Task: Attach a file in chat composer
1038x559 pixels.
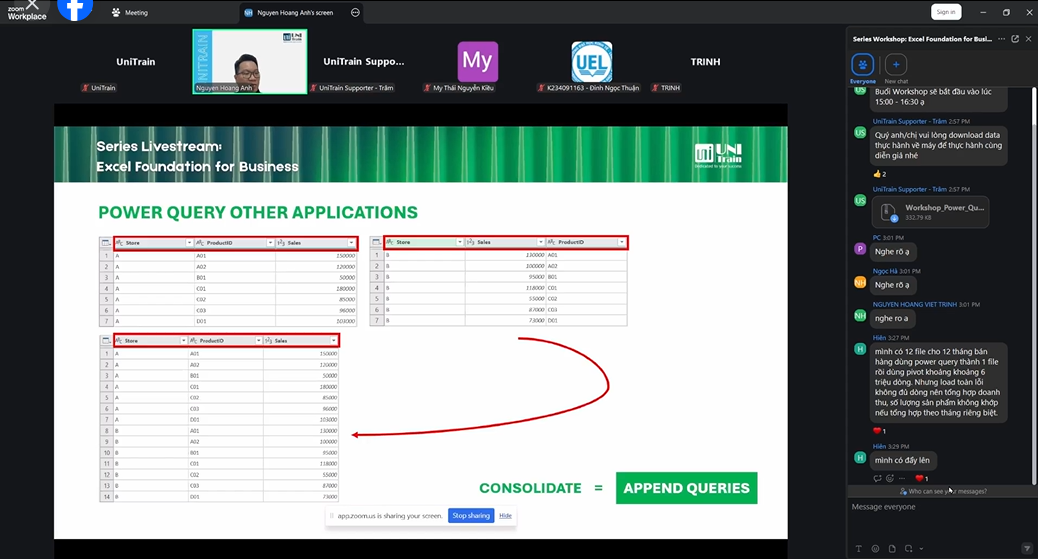Action: (x=892, y=548)
